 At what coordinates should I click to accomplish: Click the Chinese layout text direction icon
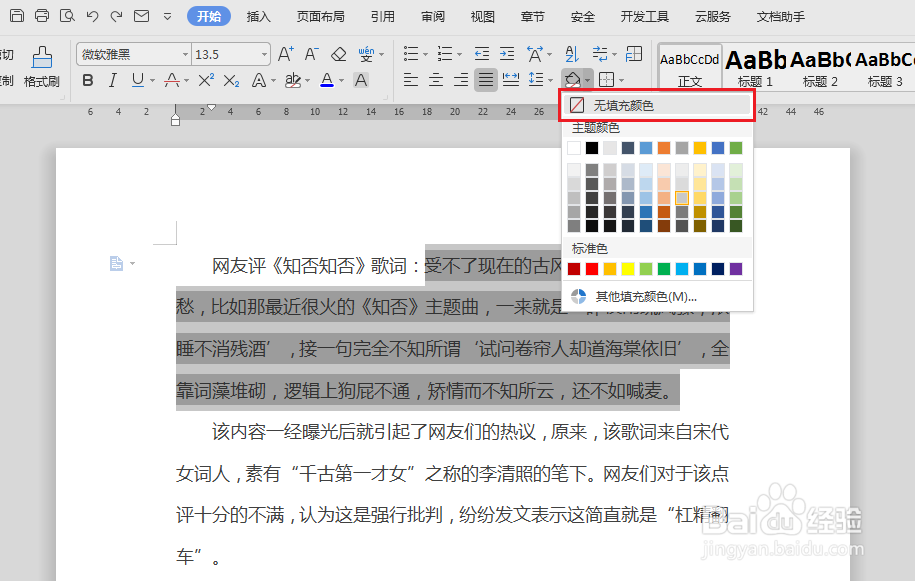click(535, 54)
